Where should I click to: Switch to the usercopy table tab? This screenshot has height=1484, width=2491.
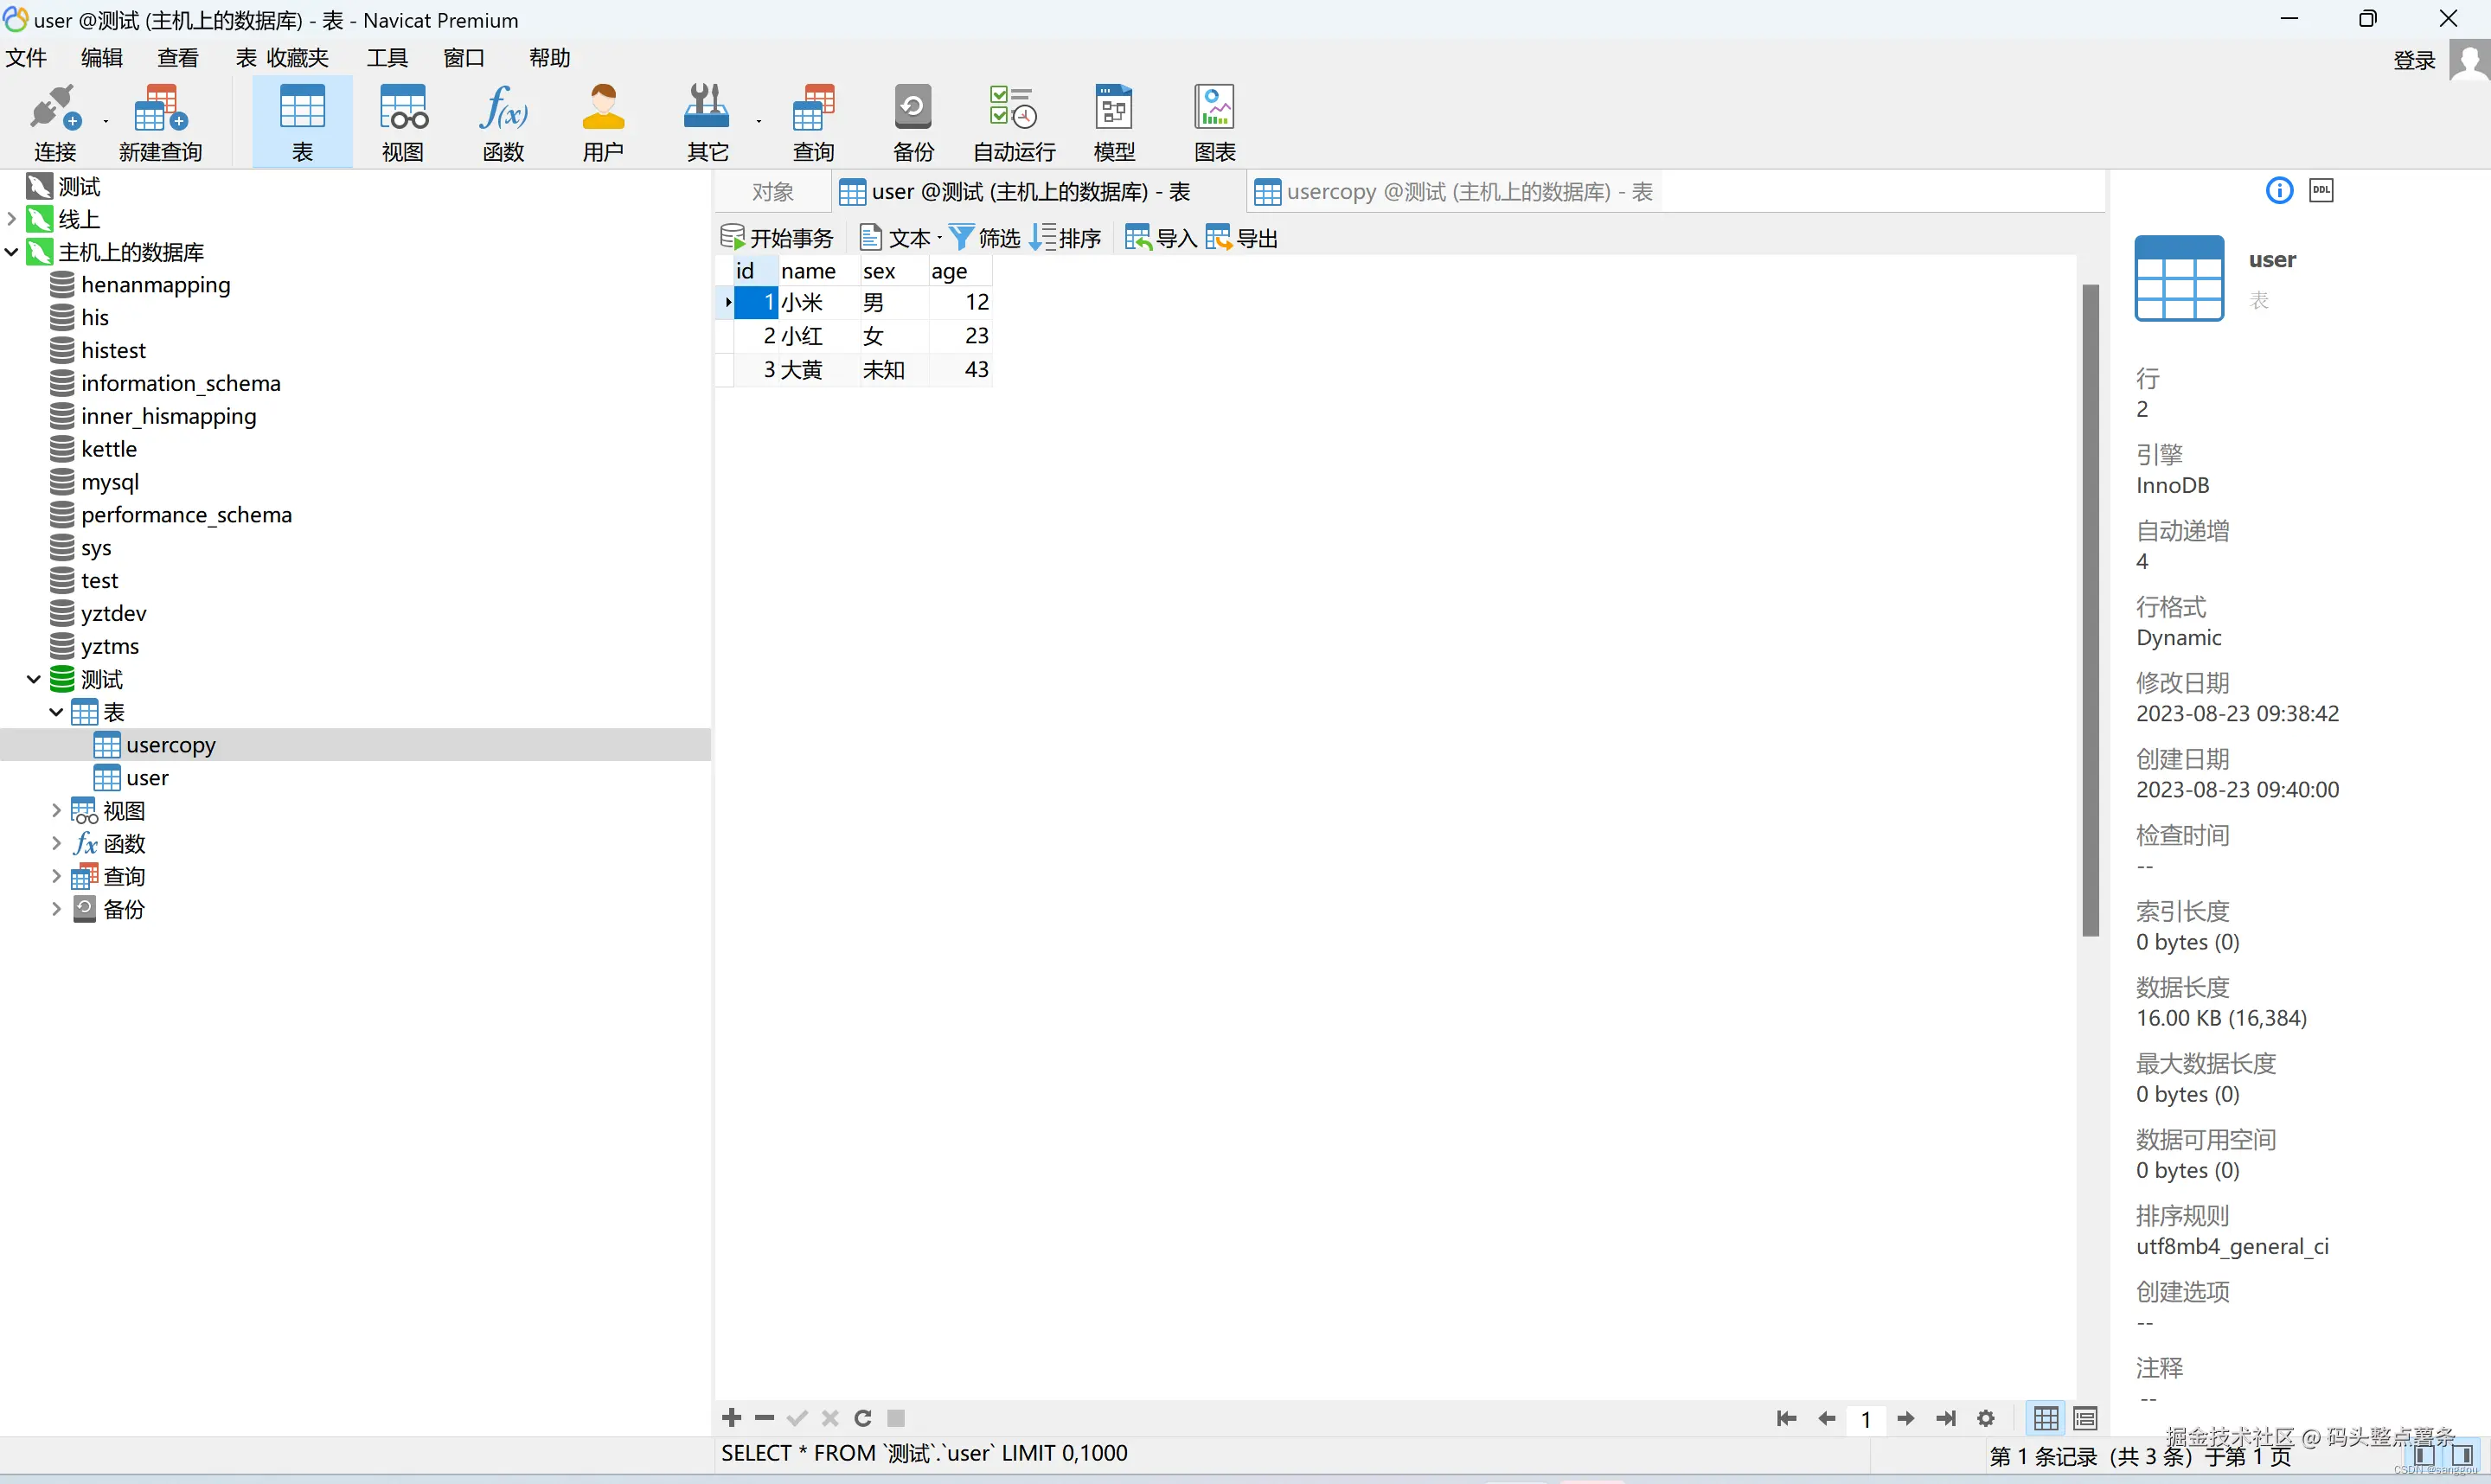point(1453,192)
